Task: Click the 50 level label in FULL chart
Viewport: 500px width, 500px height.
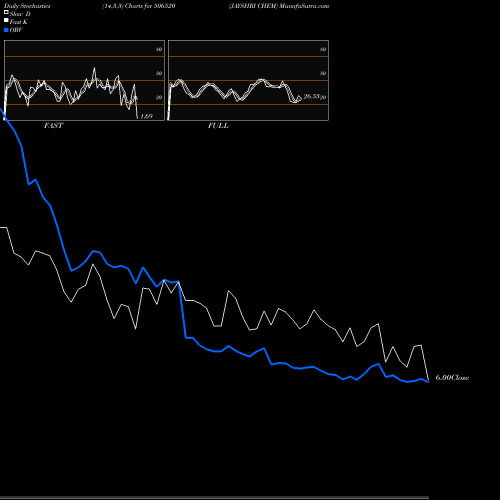Action: tap(323, 73)
